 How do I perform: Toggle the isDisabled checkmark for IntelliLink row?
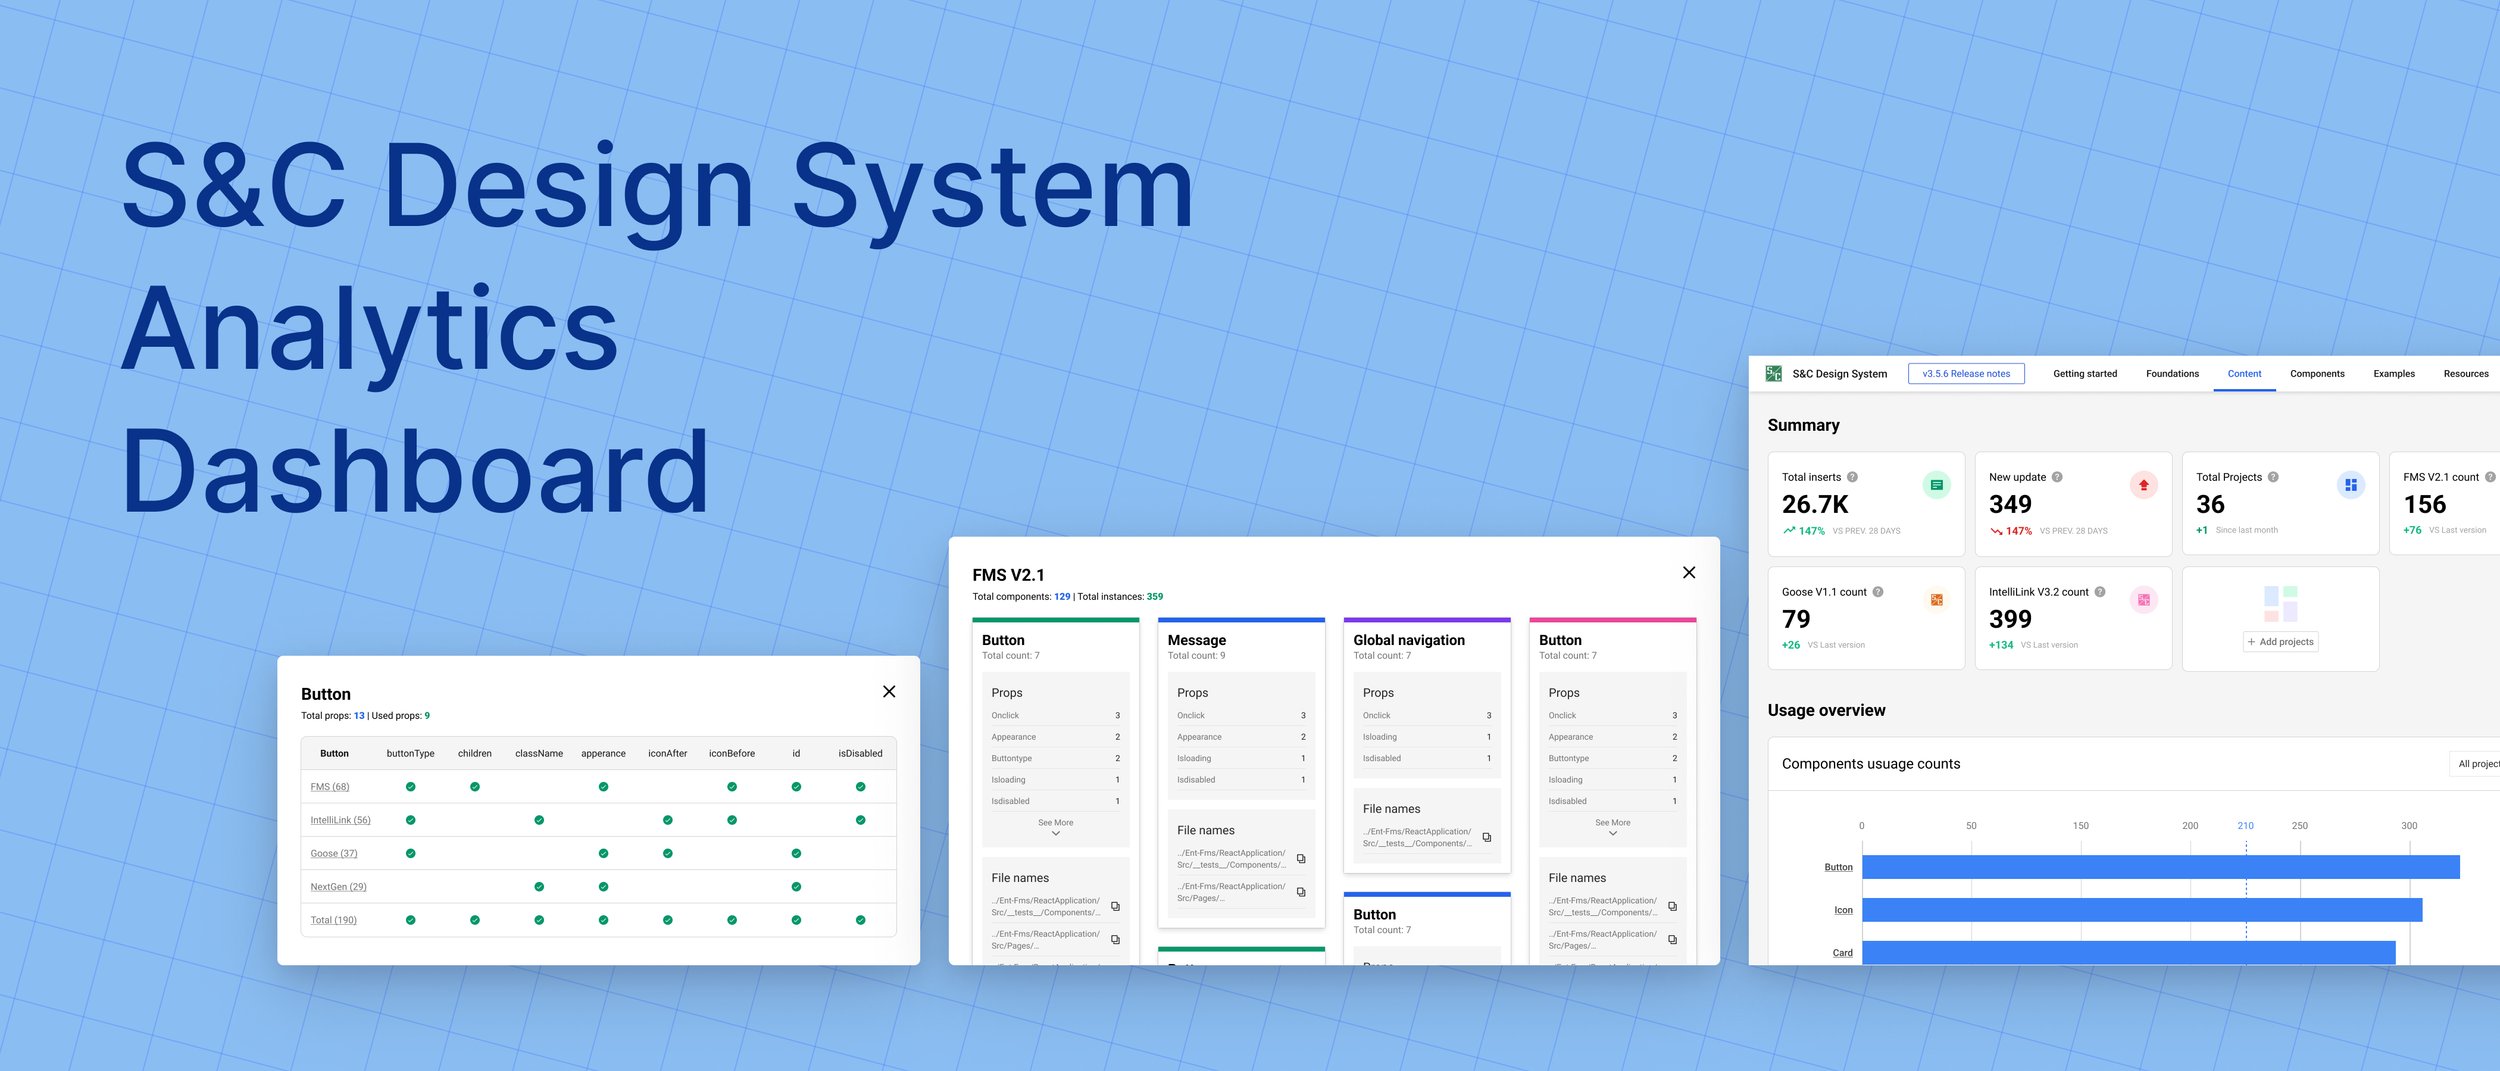tap(860, 820)
